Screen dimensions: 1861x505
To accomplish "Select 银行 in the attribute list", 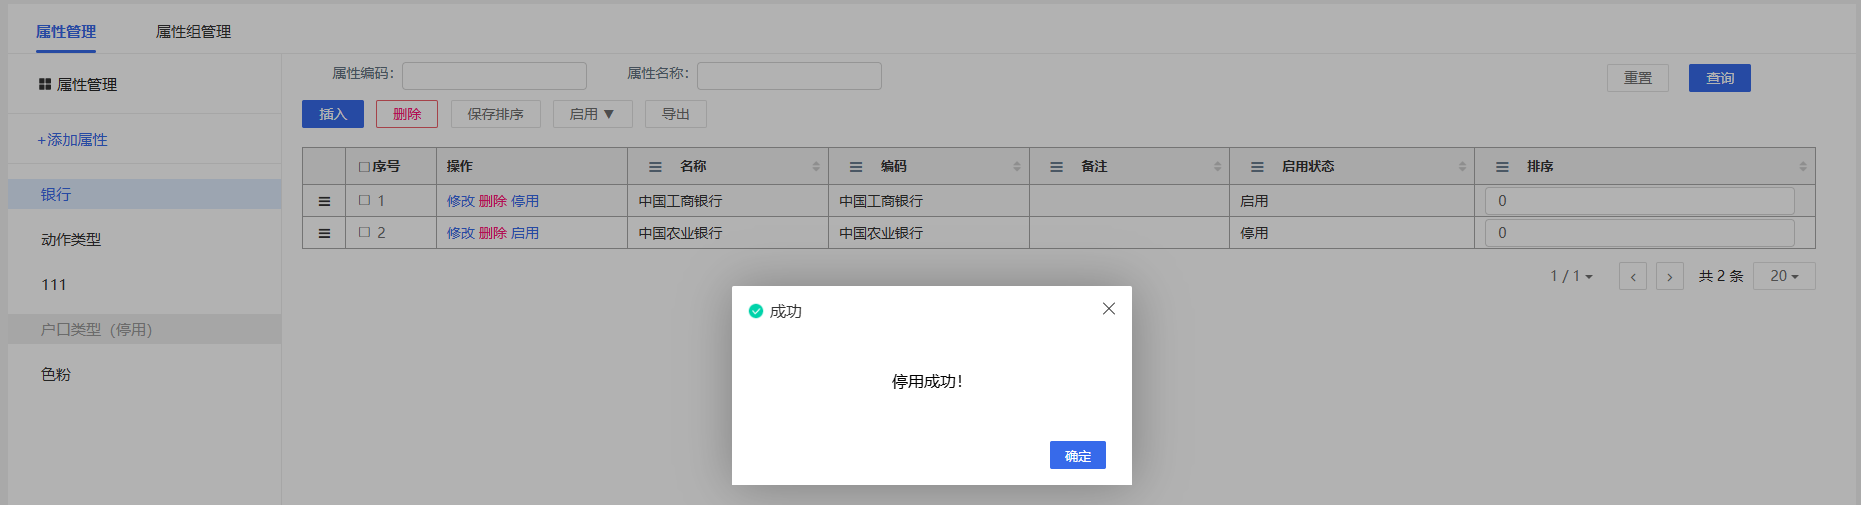I will [145, 194].
